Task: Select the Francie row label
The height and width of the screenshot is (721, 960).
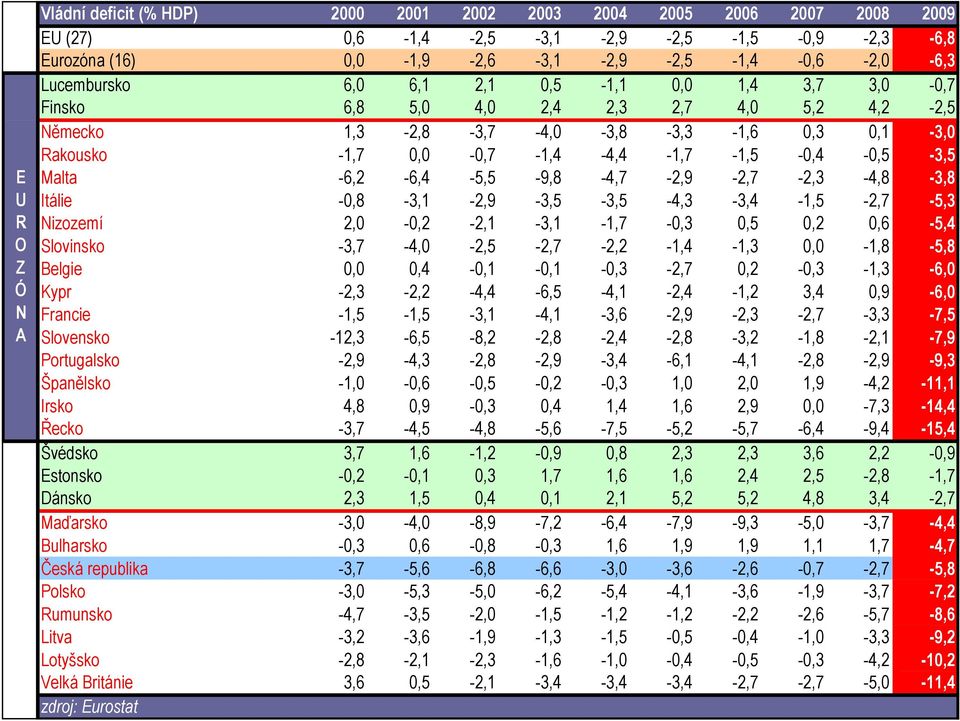Action: click(66, 315)
